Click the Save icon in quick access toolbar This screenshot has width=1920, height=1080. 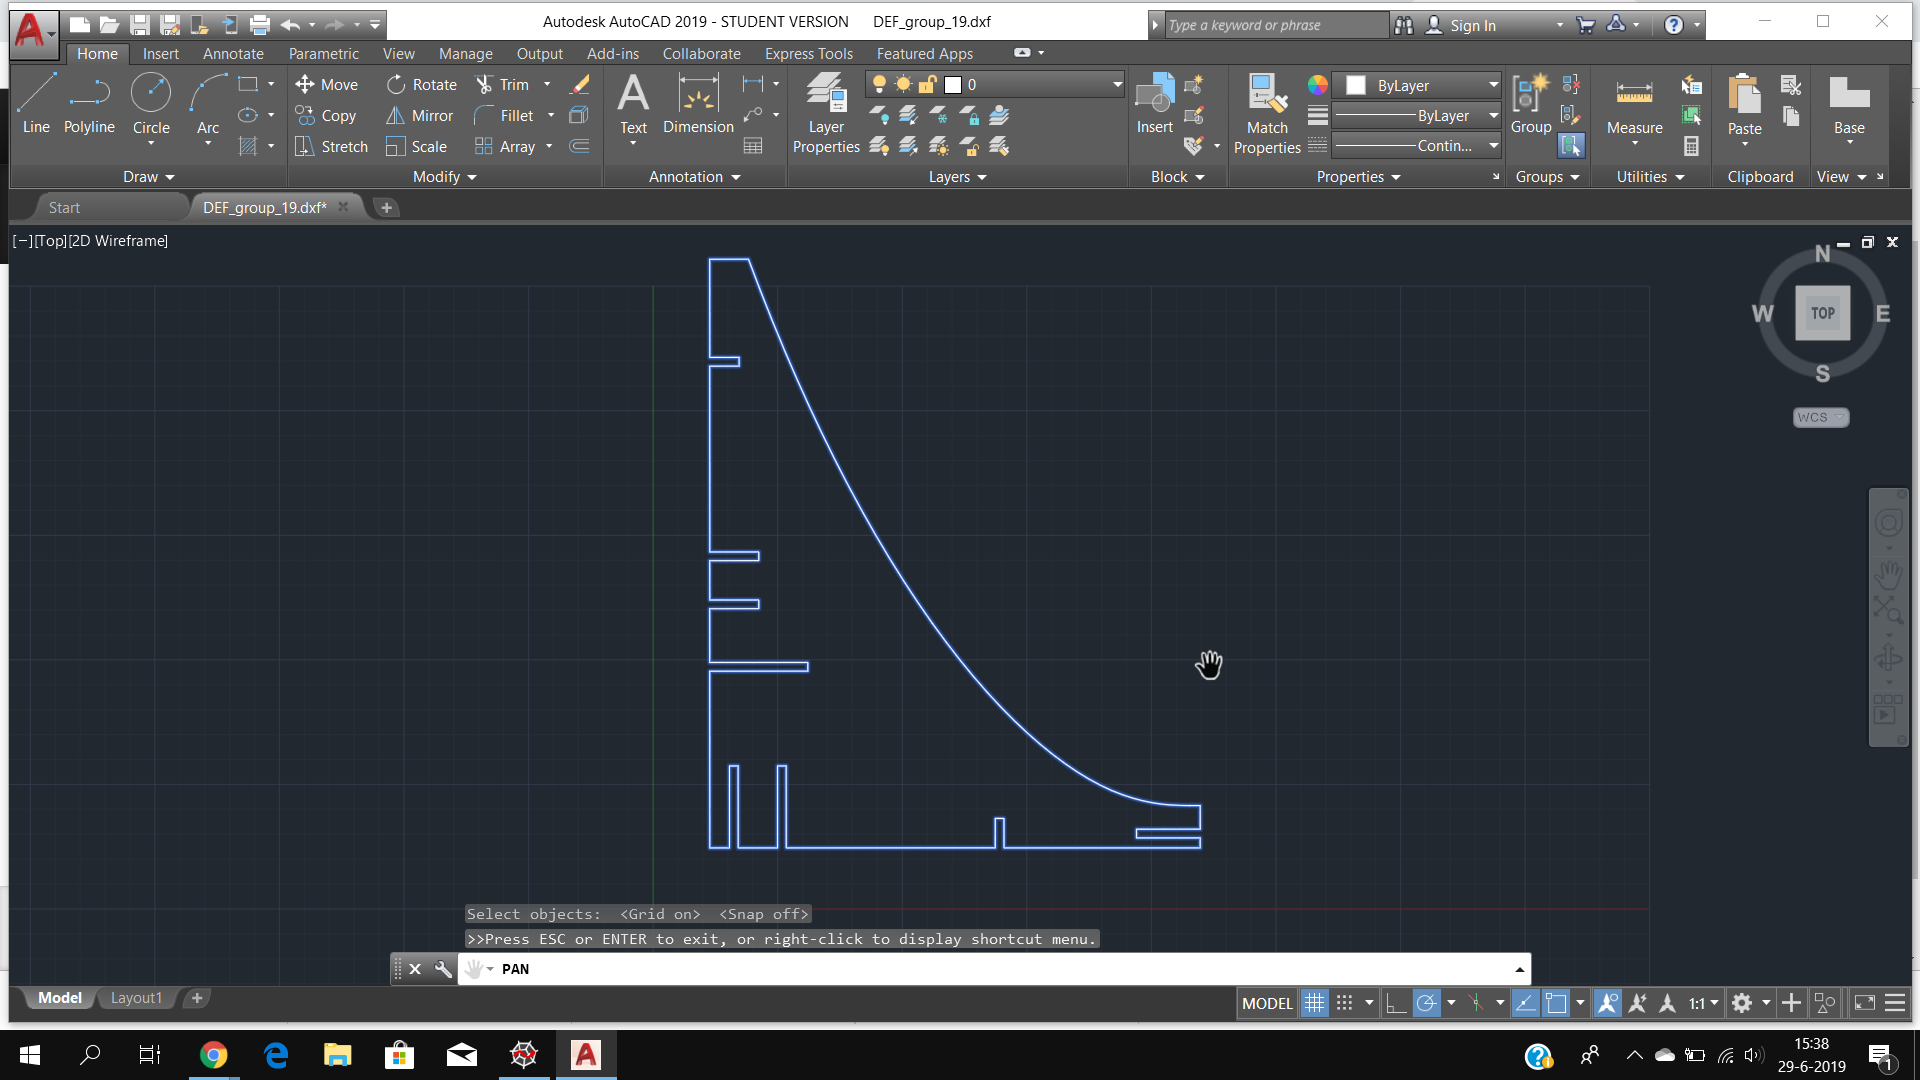[x=140, y=25]
